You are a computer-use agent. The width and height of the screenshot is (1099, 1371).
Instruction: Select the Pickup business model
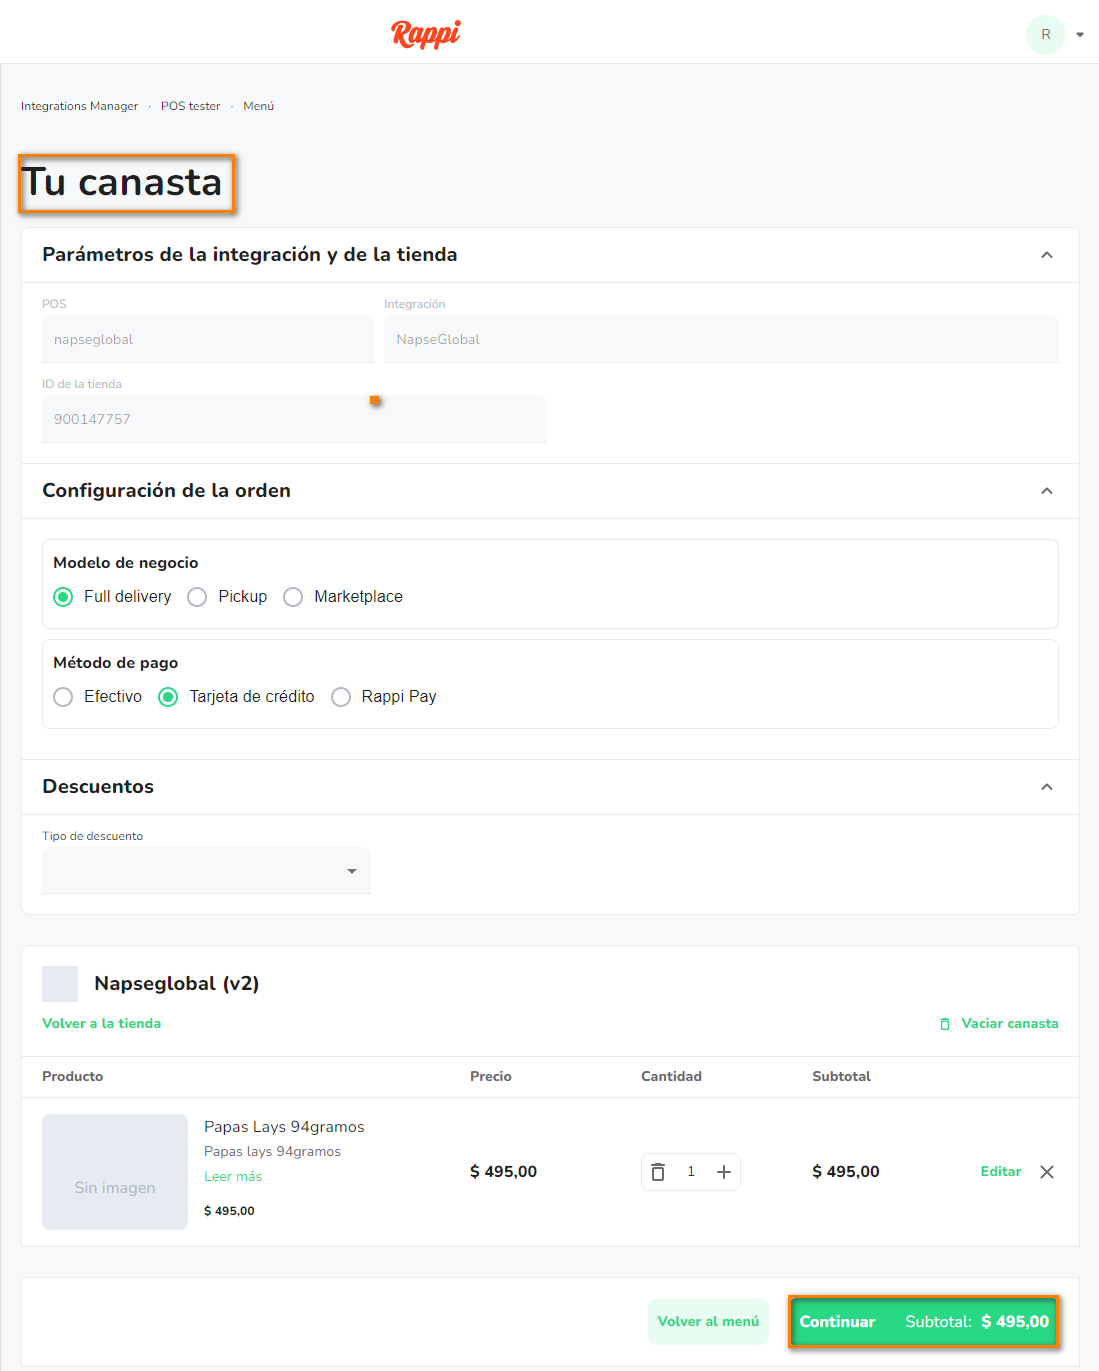coord(198,597)
